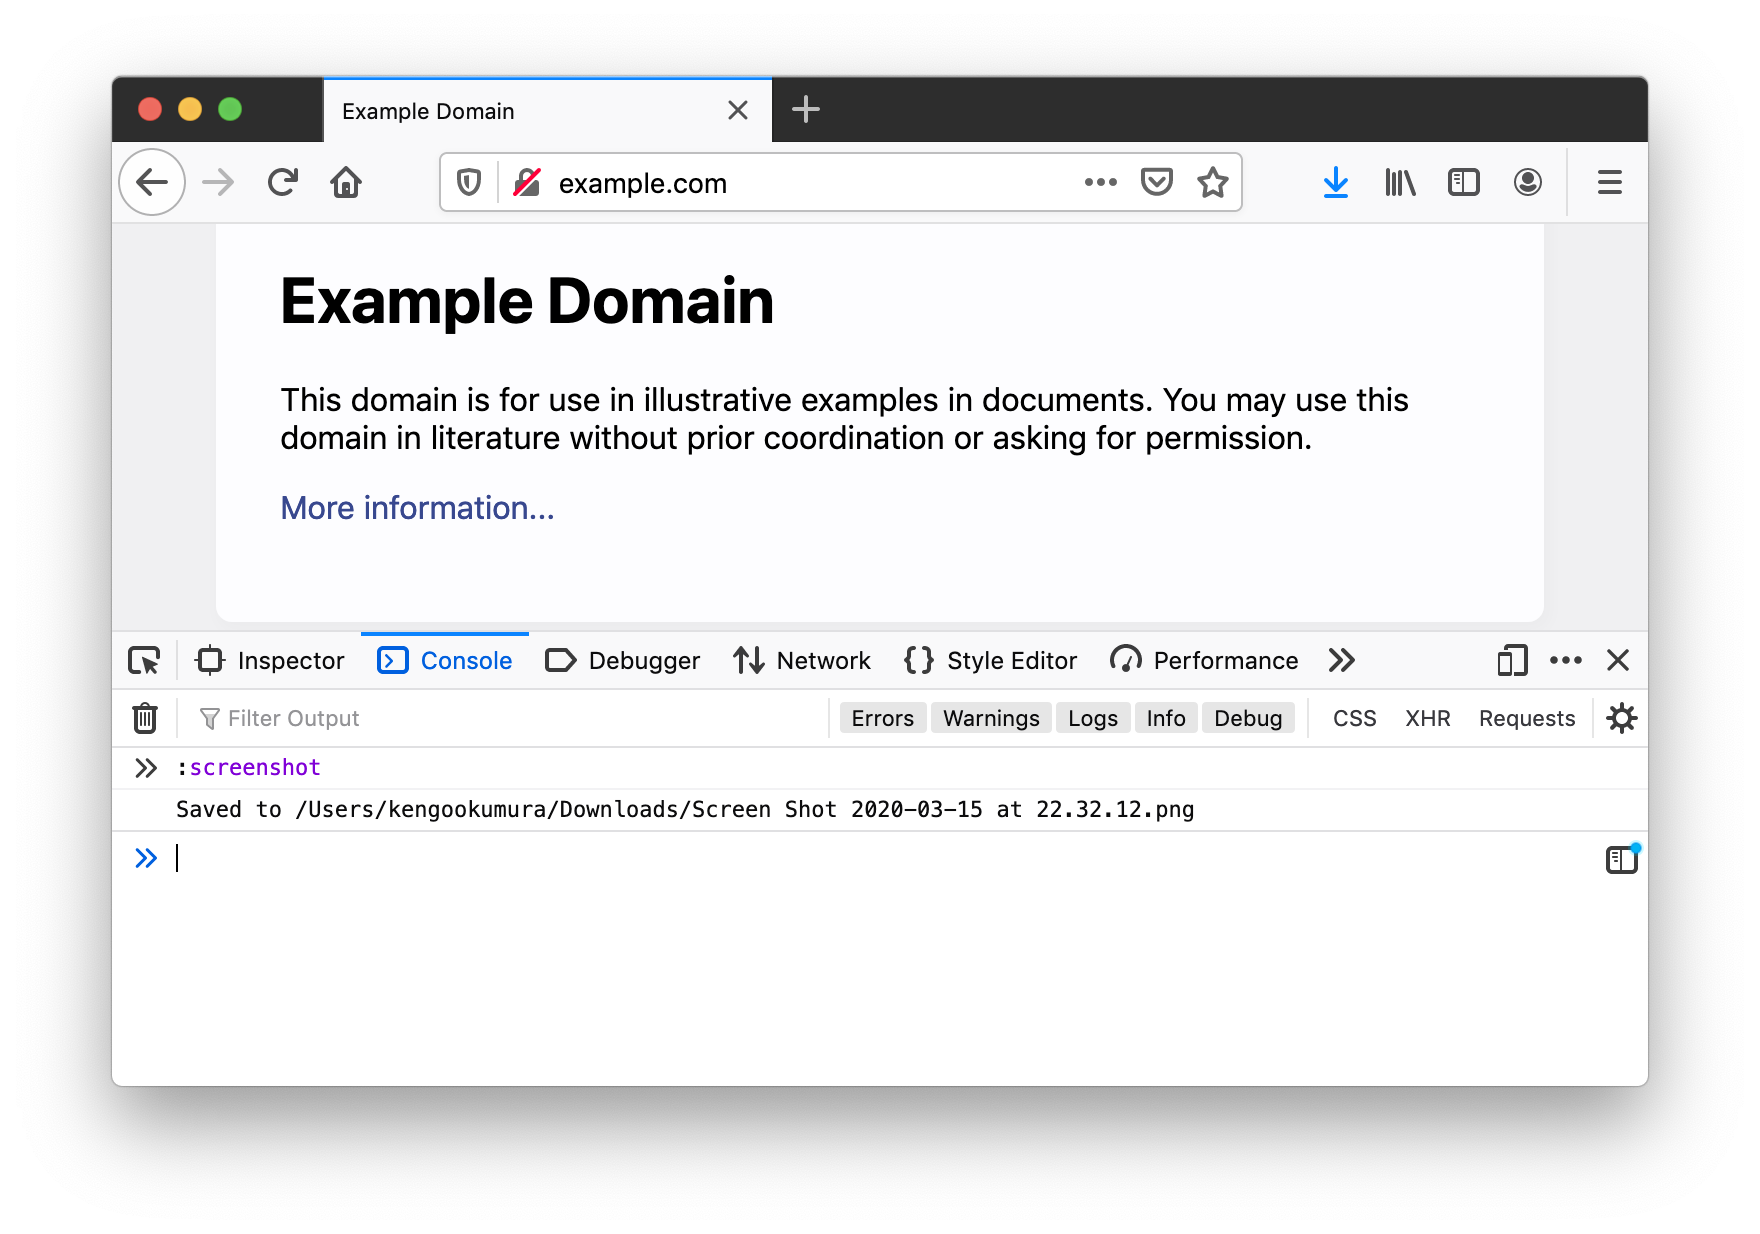Toggle Responsive Design Mode

(1512, 661)
